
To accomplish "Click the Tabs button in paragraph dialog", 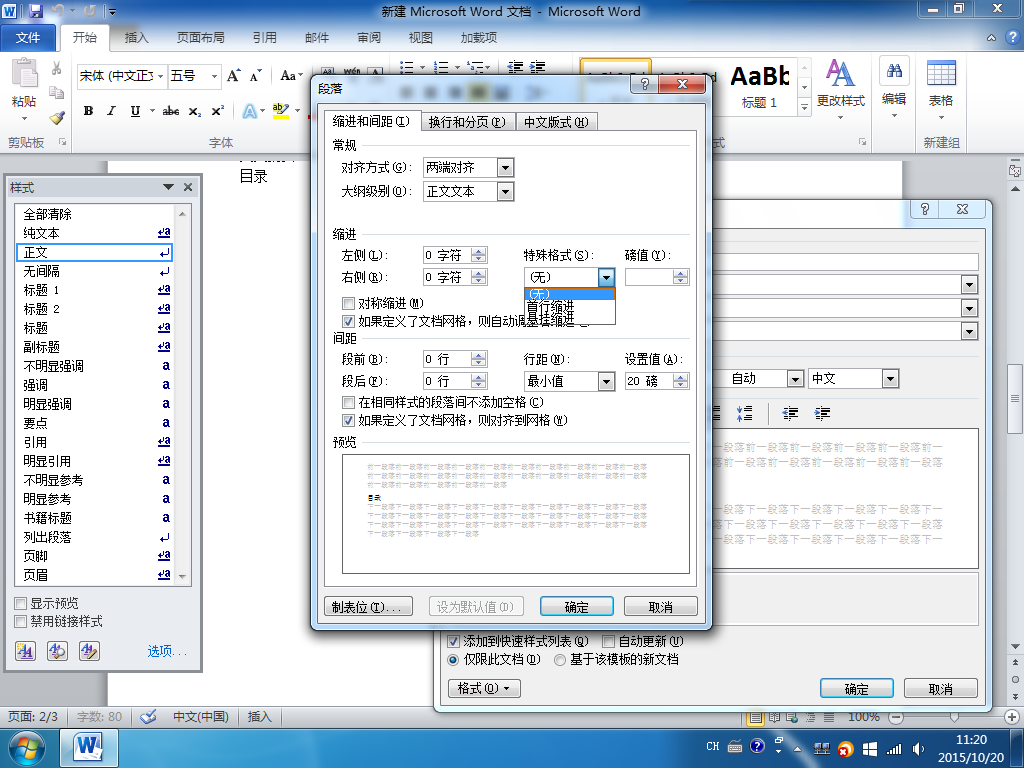I will click(368, 607).
